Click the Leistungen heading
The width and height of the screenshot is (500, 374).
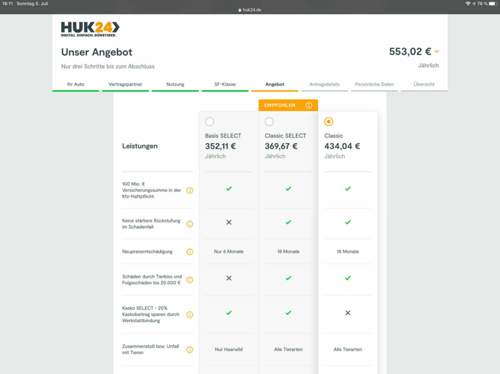(x=140, y=146)
